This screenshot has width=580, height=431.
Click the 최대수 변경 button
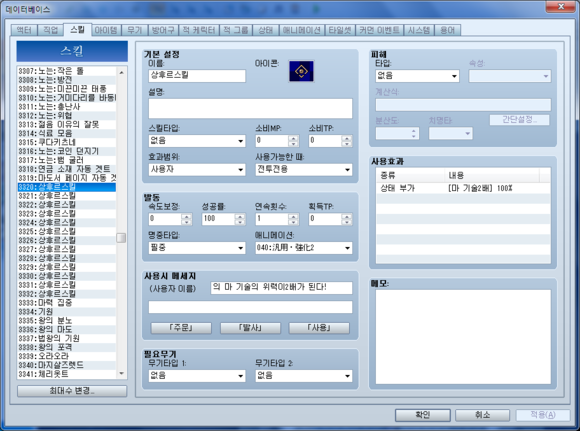[72, 391]
